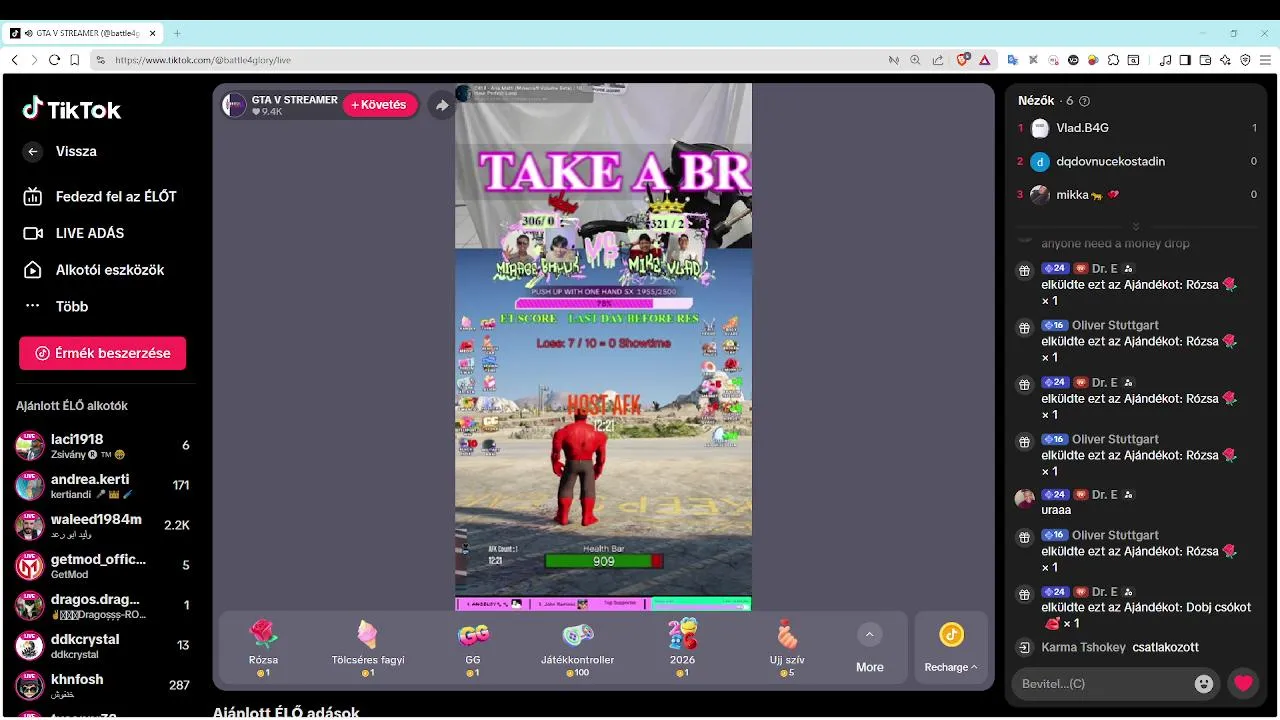Click GTA V STREAMER profile avatar
The height and width of the screenshot is (720, 1280).
tap(234, 105)
